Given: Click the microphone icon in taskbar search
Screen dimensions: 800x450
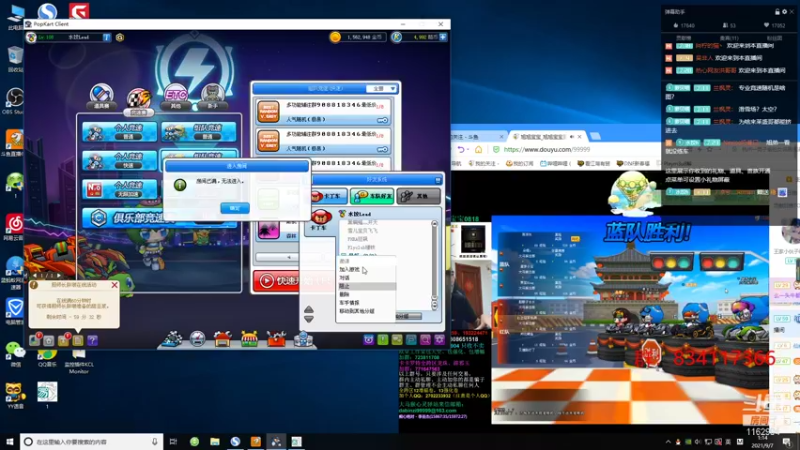Looking at the screenshot, I should (x=155, y=442).
